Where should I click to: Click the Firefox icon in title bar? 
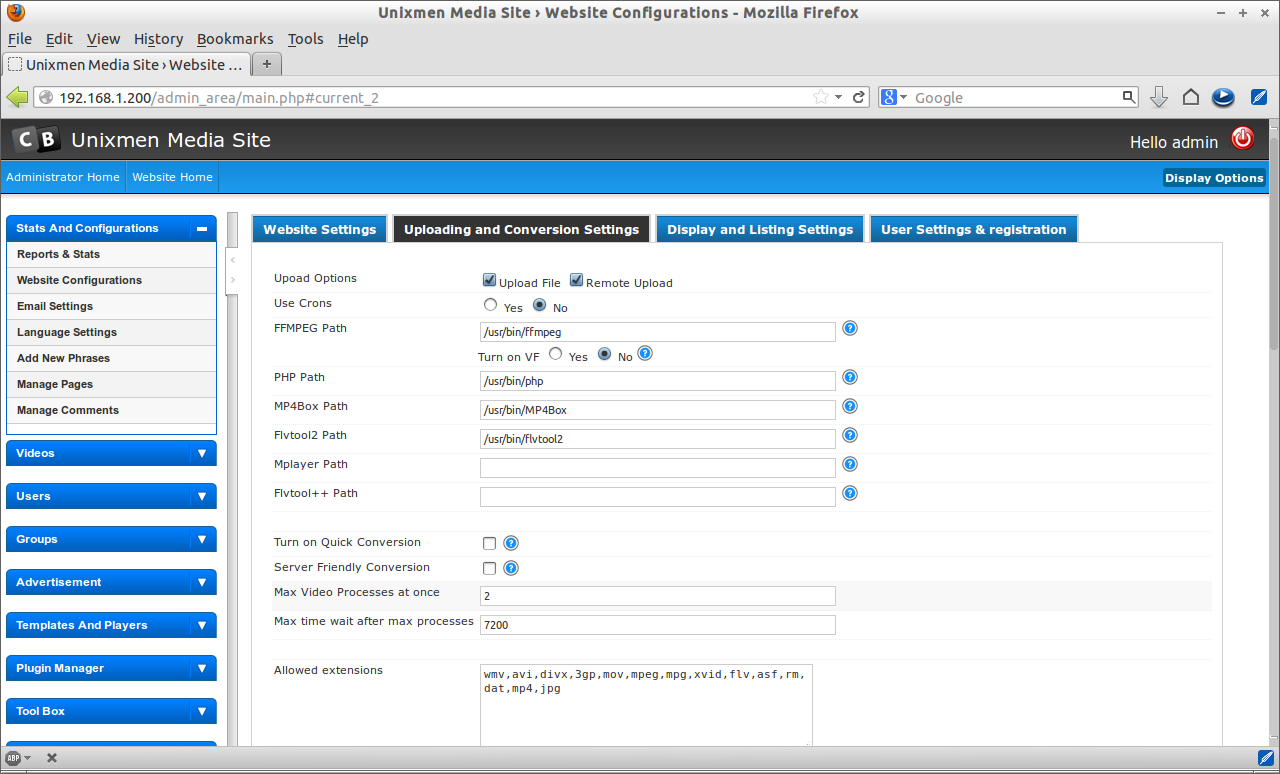pyautogui.click(x=16, y=12)
